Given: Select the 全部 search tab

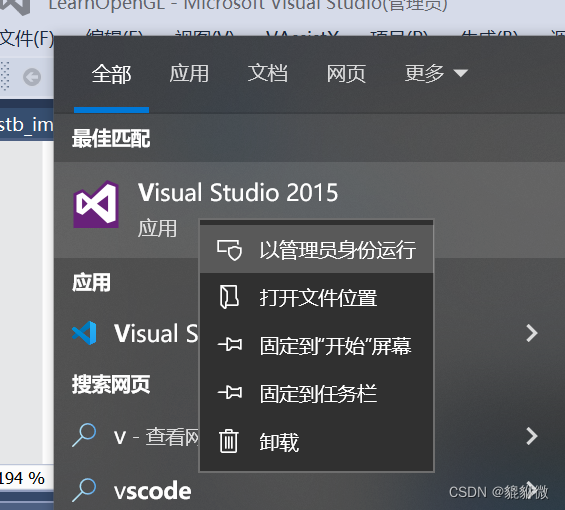Looking at the screenshot, I should pyautogui.click(x=111, y=74).
